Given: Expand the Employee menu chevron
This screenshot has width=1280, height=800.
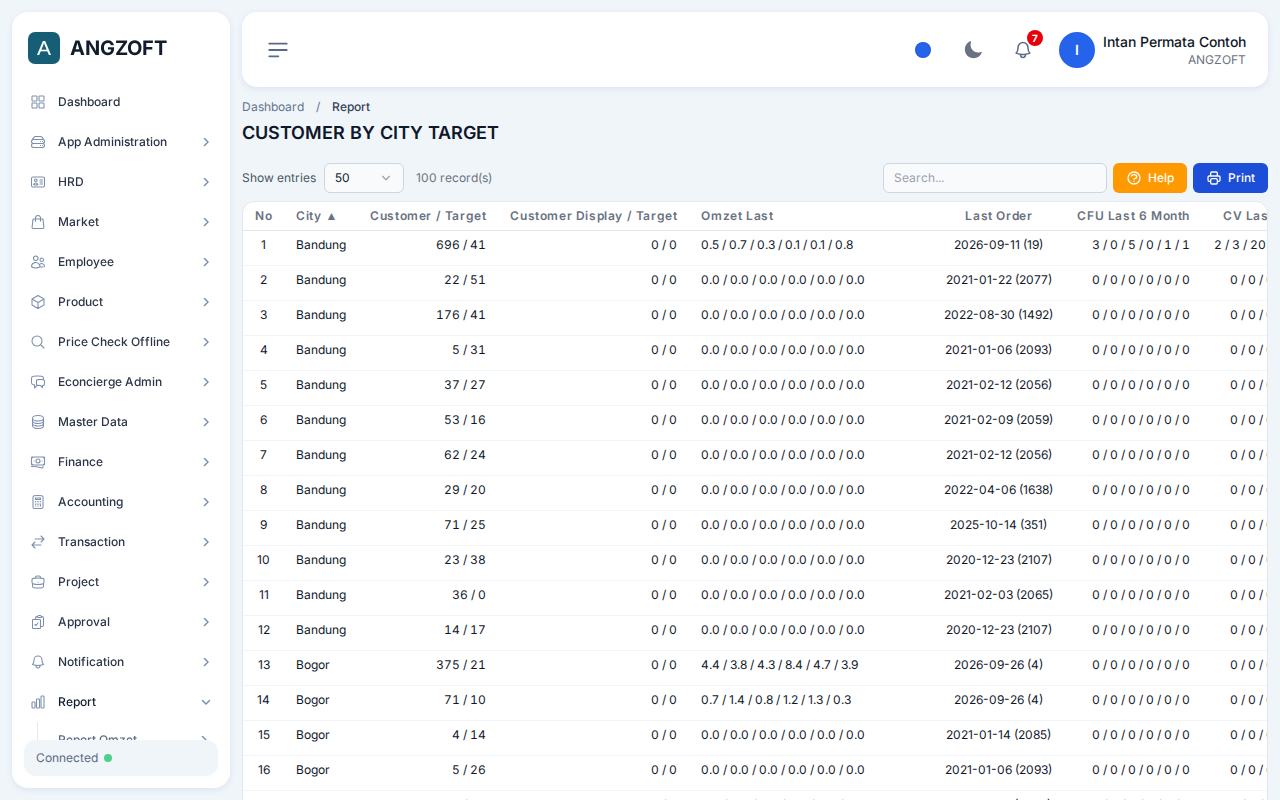Looking at the screenshot, I should [206, 262].
